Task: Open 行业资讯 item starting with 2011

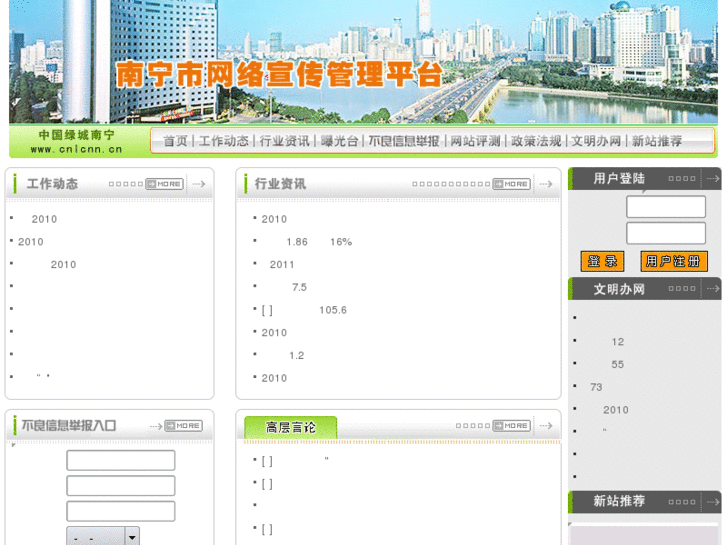Action: 282,264
